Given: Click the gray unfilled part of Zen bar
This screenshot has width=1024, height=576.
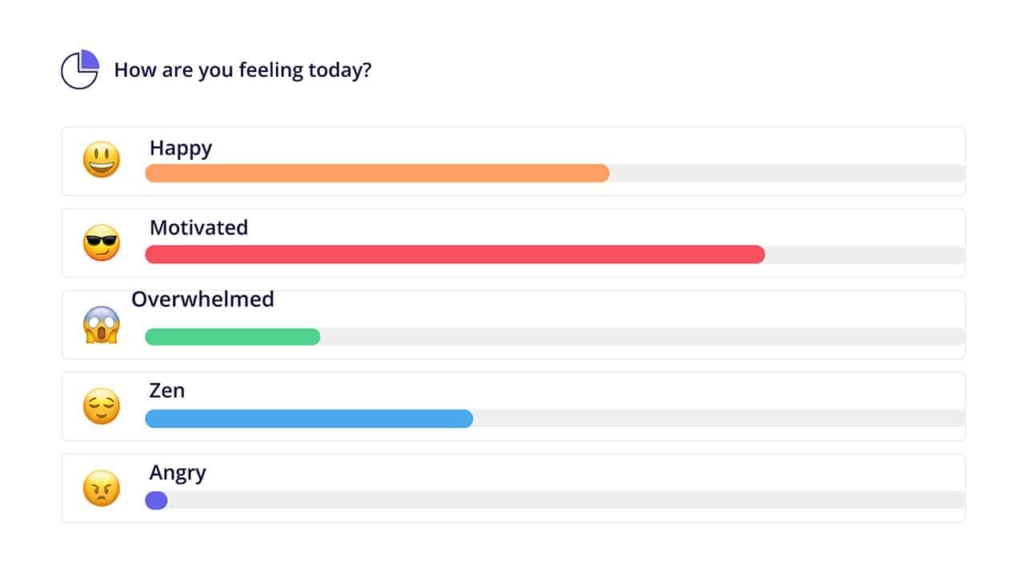Looking at the screenshot, I should (718, 418).
